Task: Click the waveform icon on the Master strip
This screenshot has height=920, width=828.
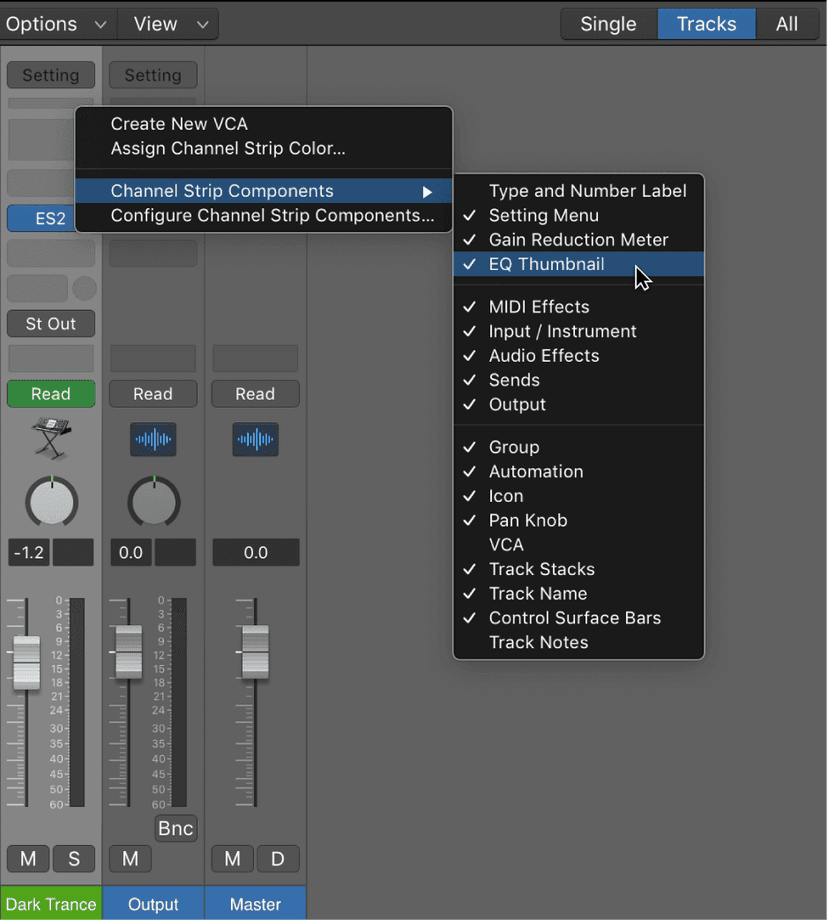Action: [255, 439]
